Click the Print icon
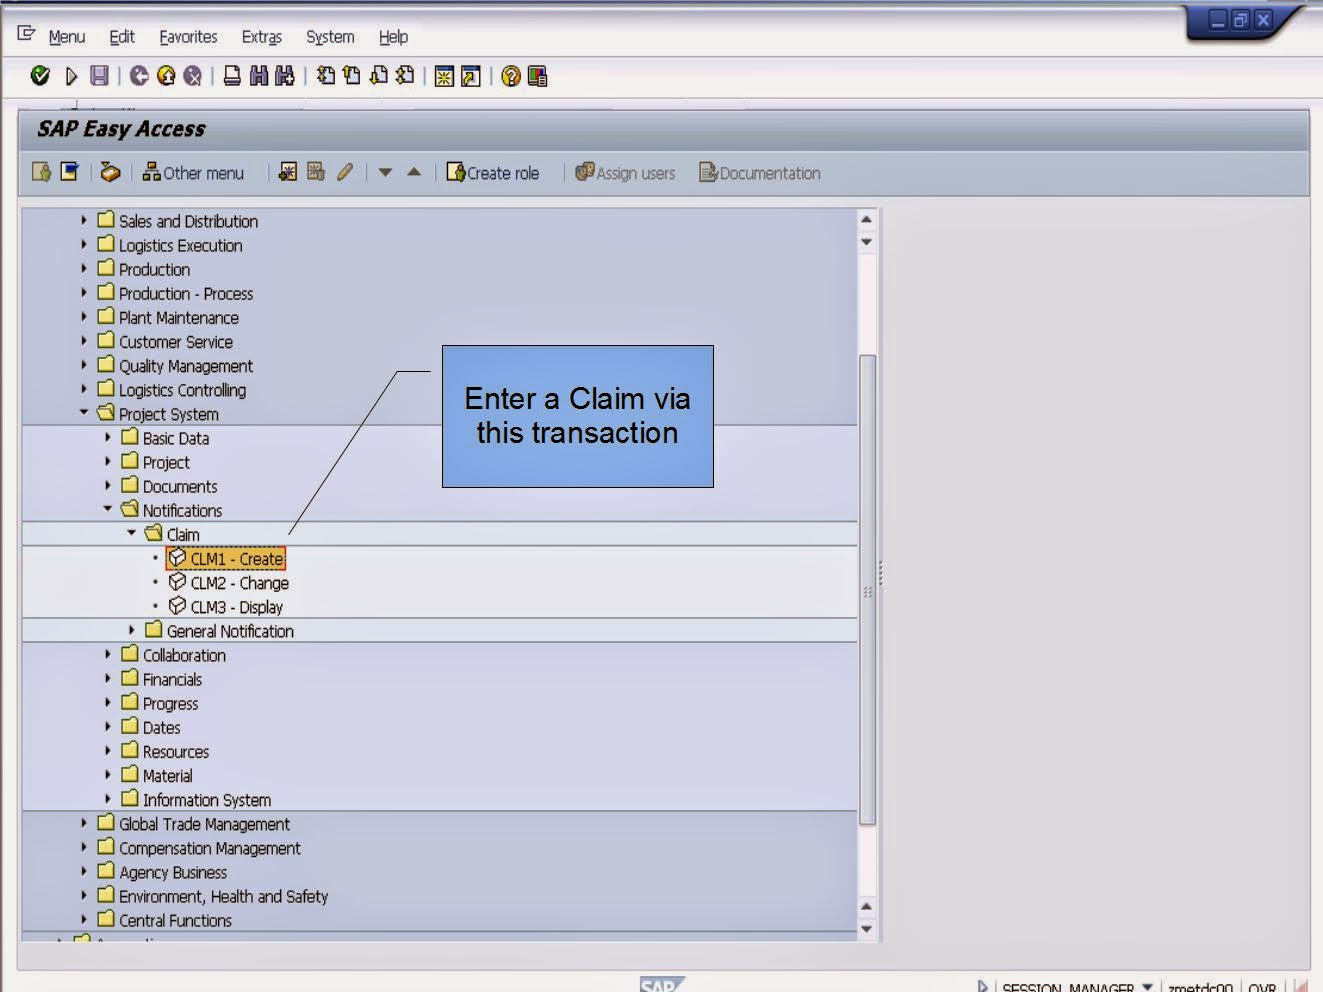Screen dimensions: 1323x992 pyautogui.click(x=232, y=76)
